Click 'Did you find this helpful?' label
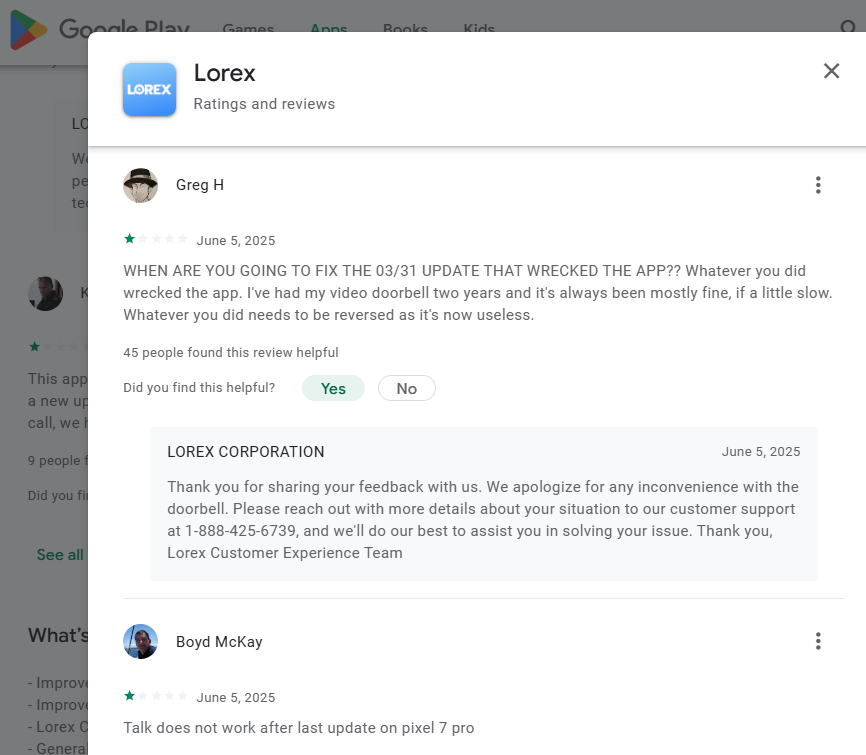The width and height of the screenshot is (866, 755). coord(199,388)
